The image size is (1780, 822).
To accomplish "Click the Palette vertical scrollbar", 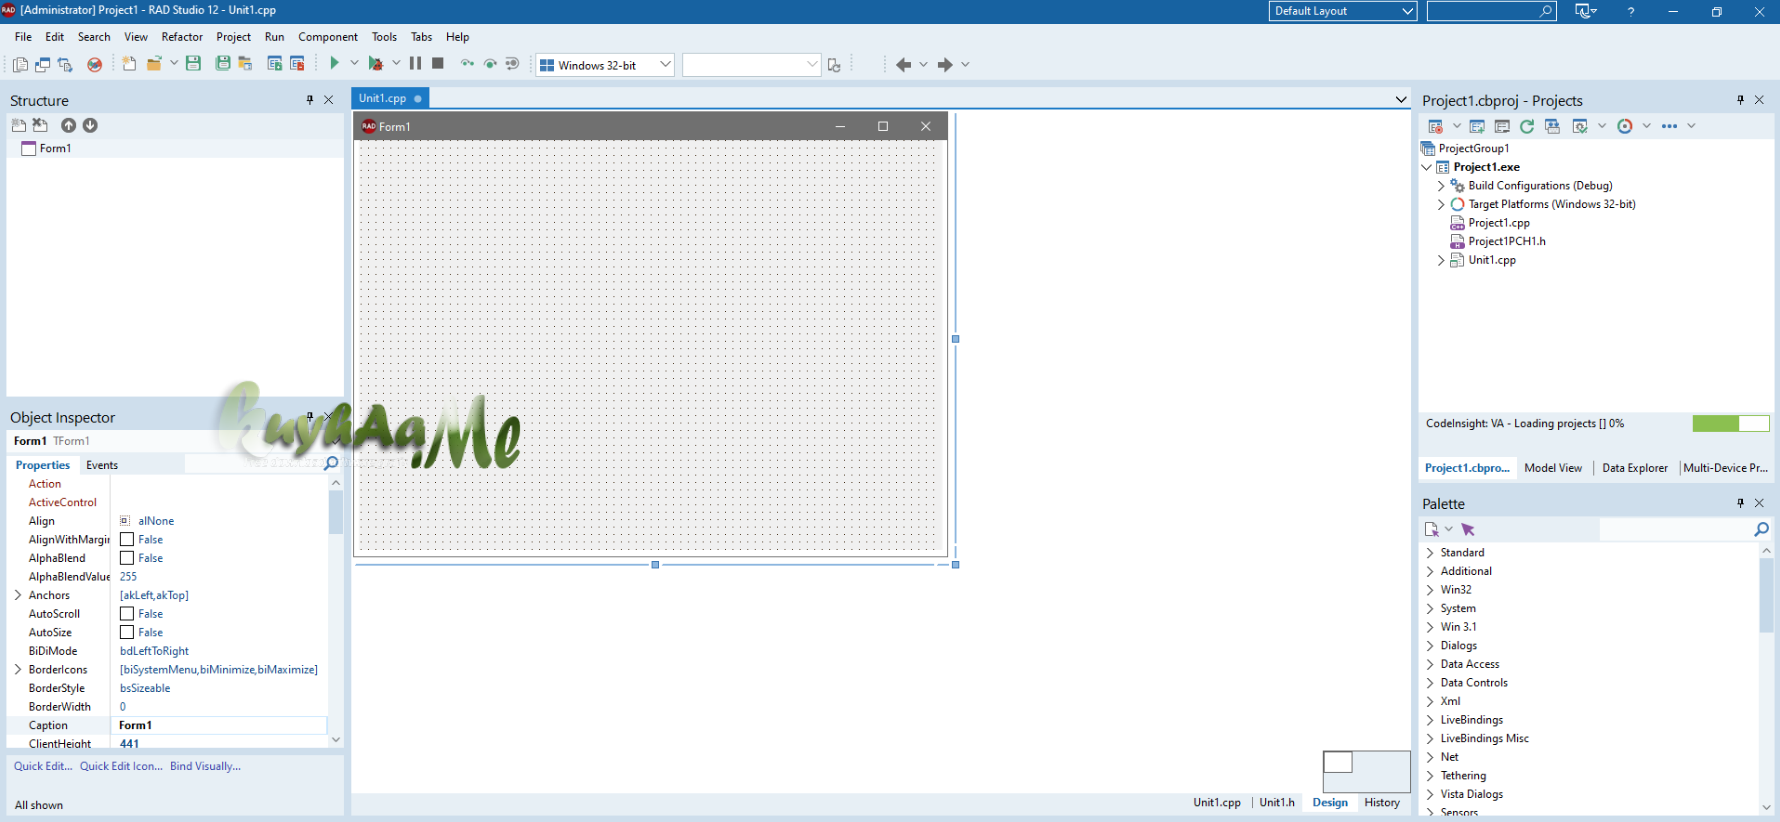I will tap(1766, 680).
